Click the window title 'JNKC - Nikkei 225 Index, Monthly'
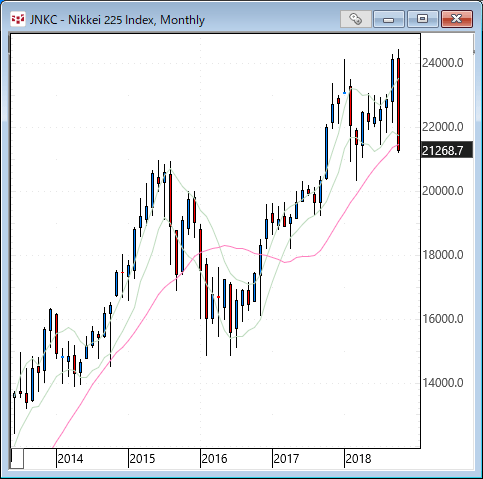The image size is (483, 479). pyautogui.click(x=117, y=20)
